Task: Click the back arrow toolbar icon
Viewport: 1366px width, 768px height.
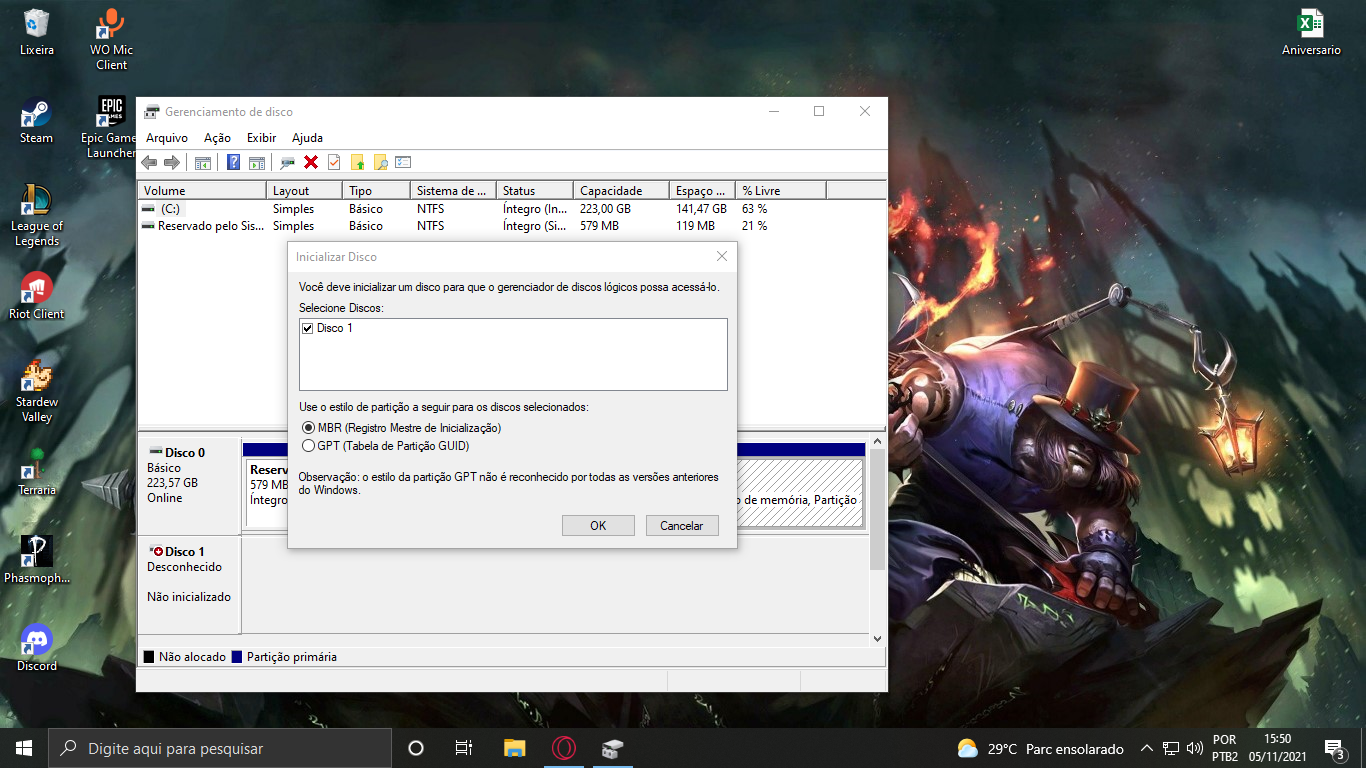Action: click(149, 162)
